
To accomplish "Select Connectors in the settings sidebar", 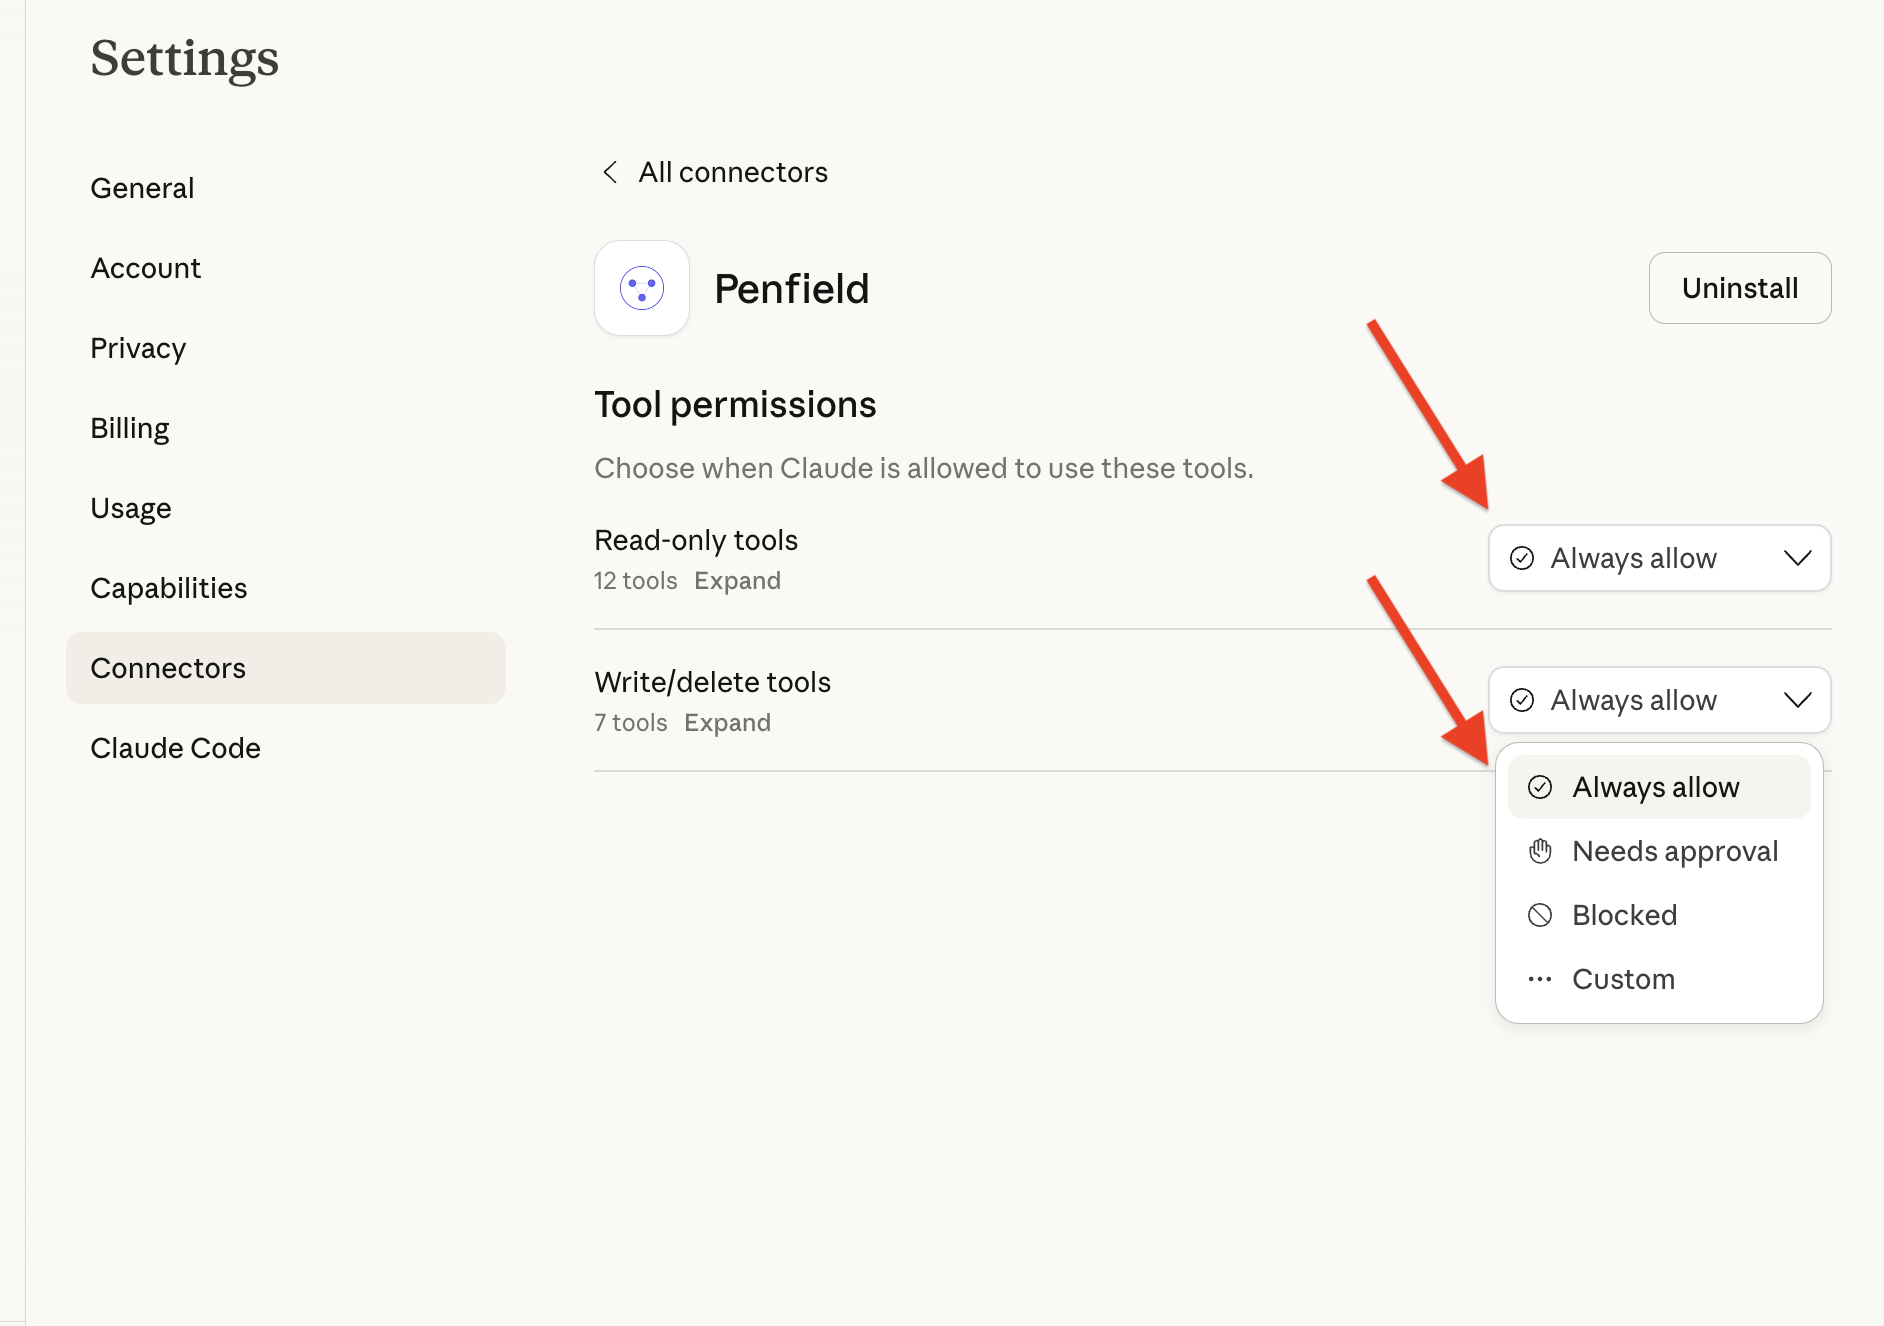I will coord(286,668).
